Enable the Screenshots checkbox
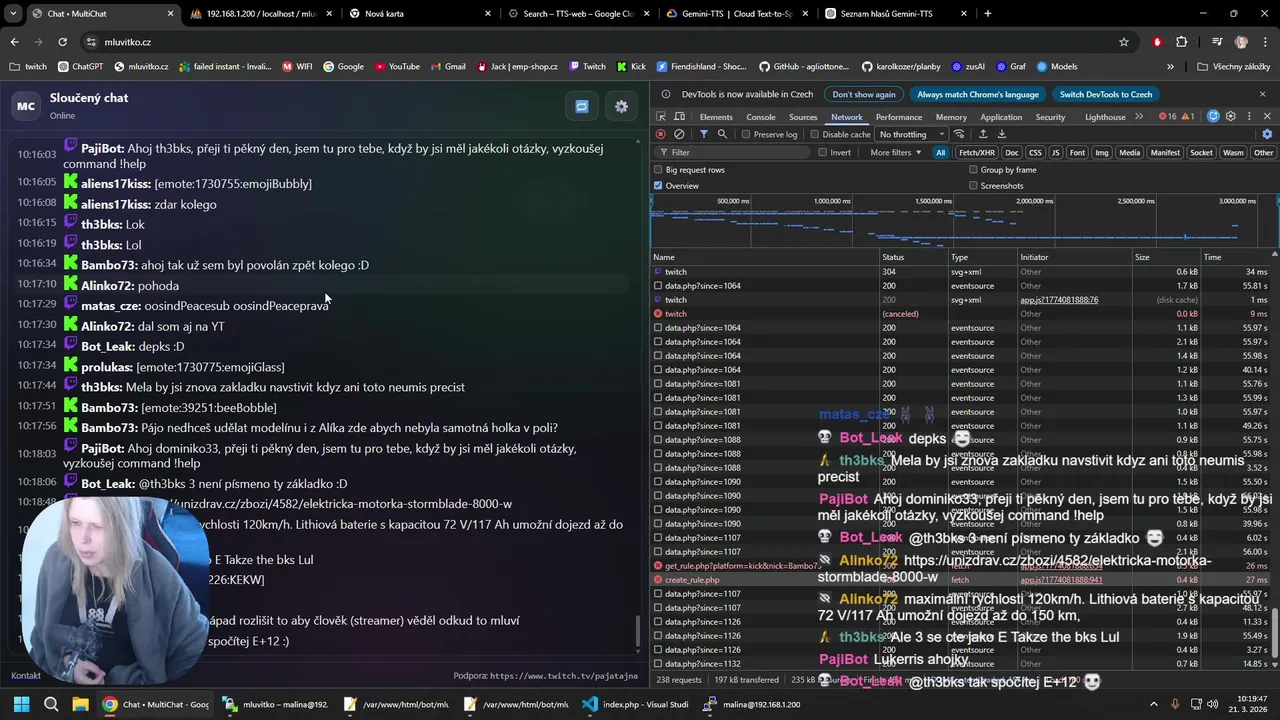The width and height of the screenshot is (1280, 720). coord(973,186)
